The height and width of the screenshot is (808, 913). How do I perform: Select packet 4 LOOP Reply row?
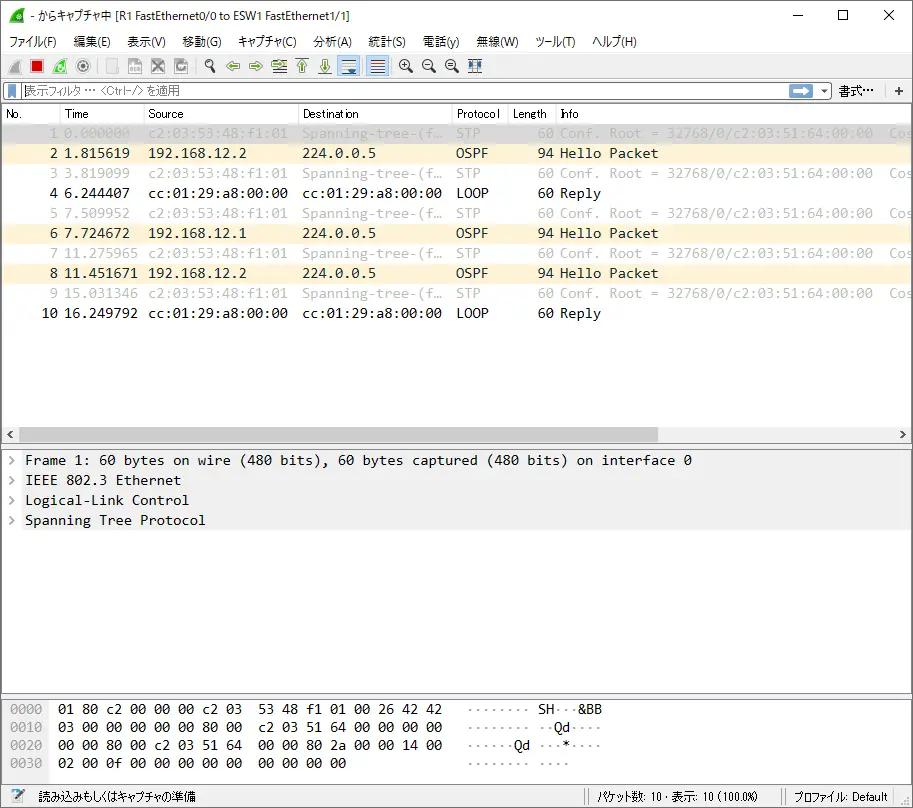tap(456, 193)
